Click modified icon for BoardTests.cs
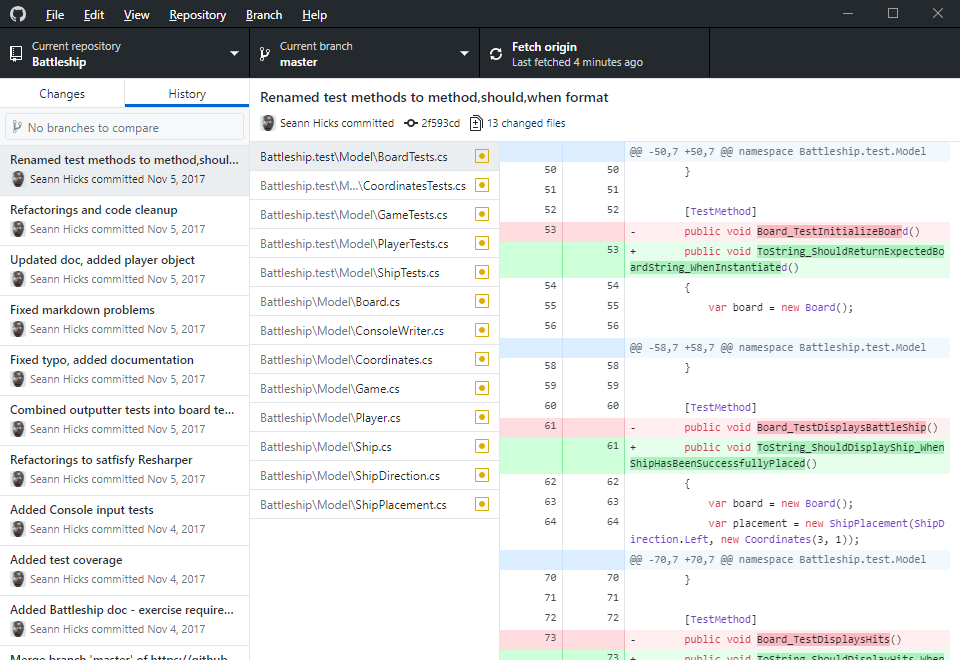This screenshot has height=660, width=960. point(482,157)
